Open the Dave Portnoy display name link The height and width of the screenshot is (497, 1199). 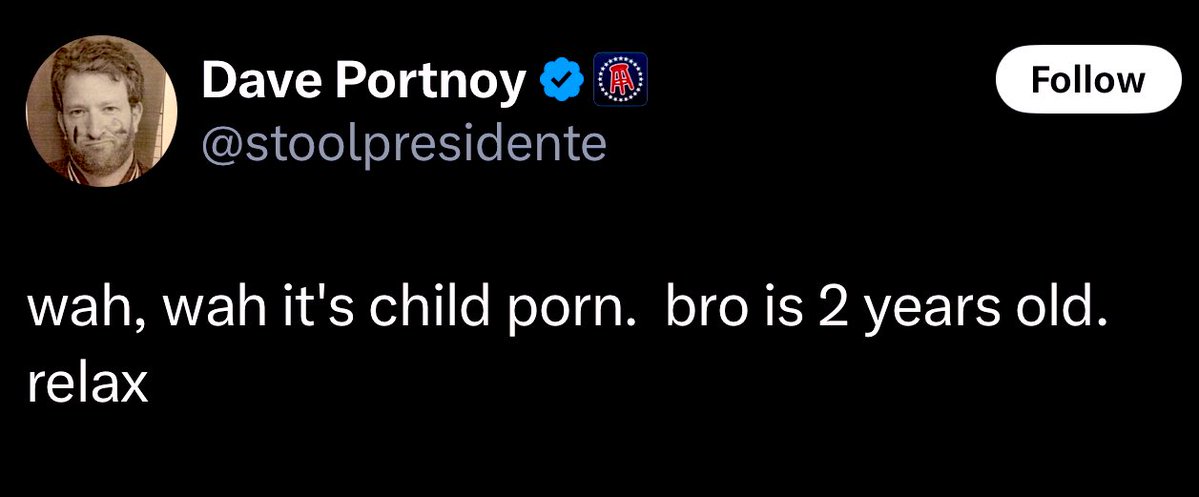pos(363,82)
